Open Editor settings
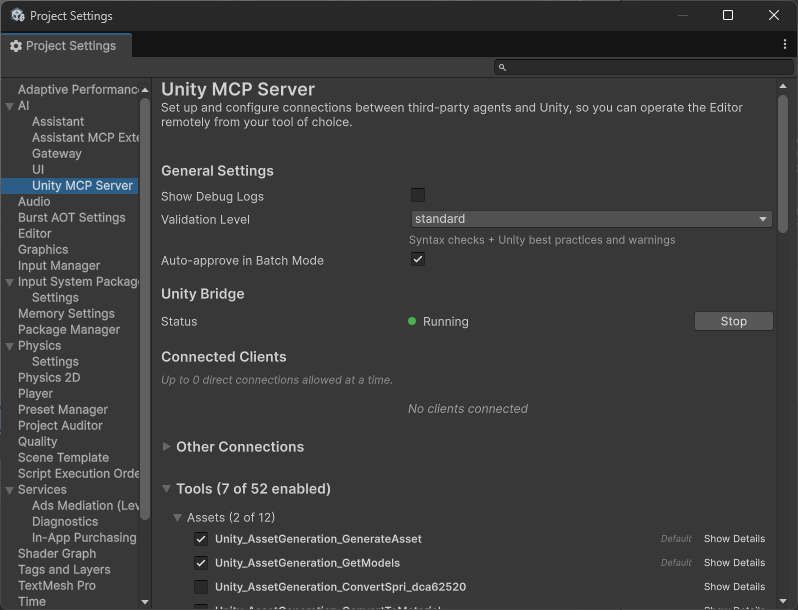The height and width of the screenshot is (610, 798). pos(35,234)
